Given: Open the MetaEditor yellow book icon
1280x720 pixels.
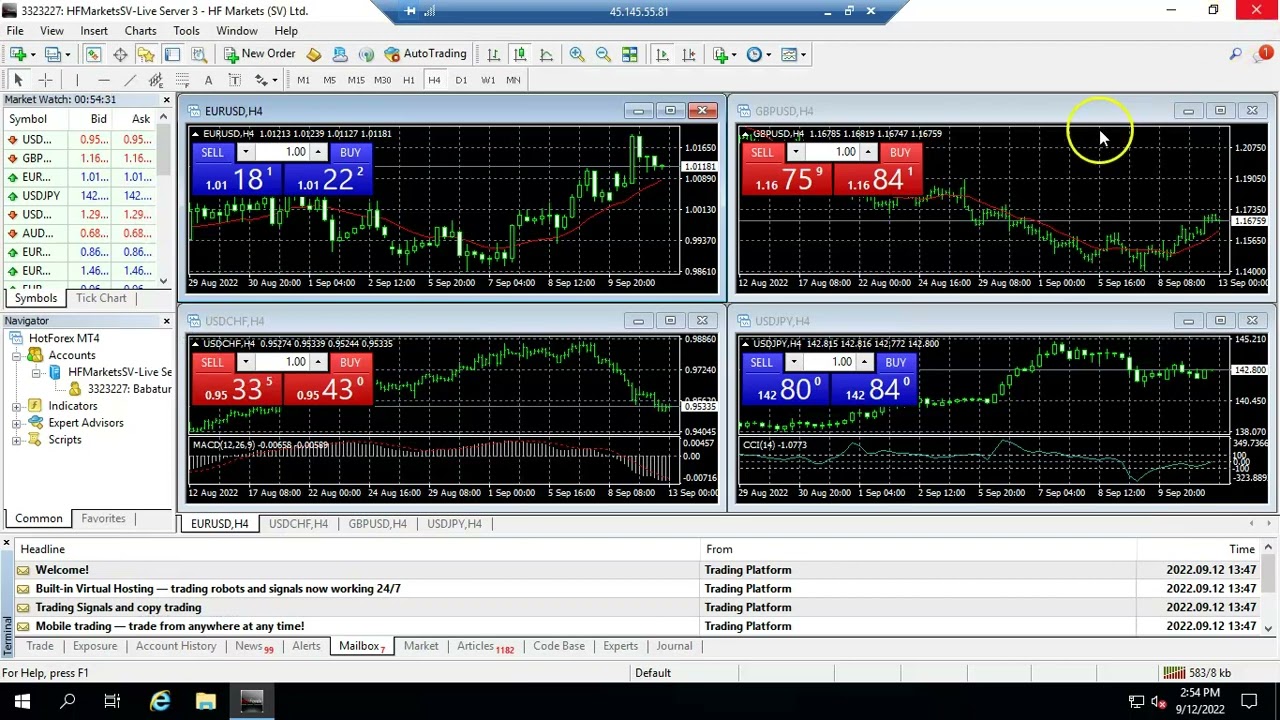Looking at the screenshot, I should click(x=313, y=54).
